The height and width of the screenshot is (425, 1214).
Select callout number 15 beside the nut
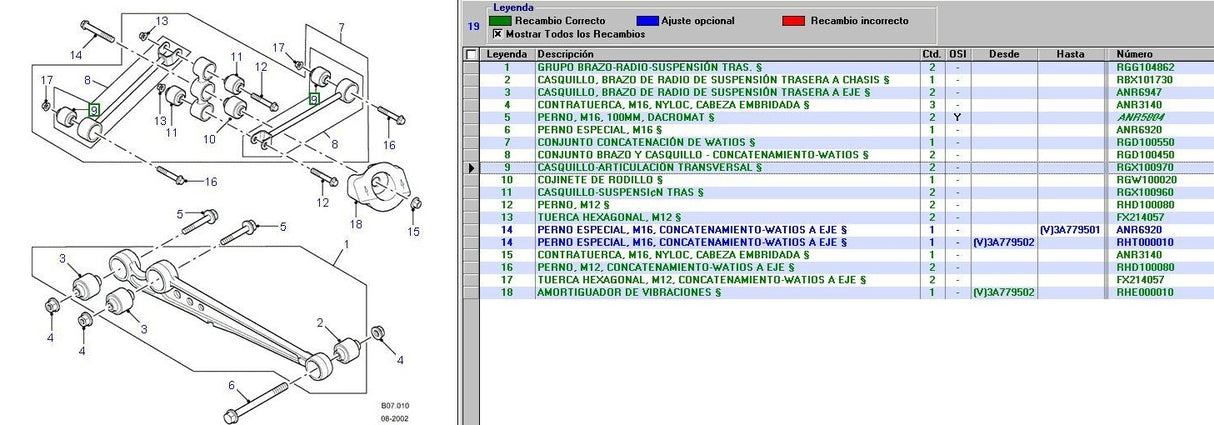pyautogui.click(x=414, y=232)
